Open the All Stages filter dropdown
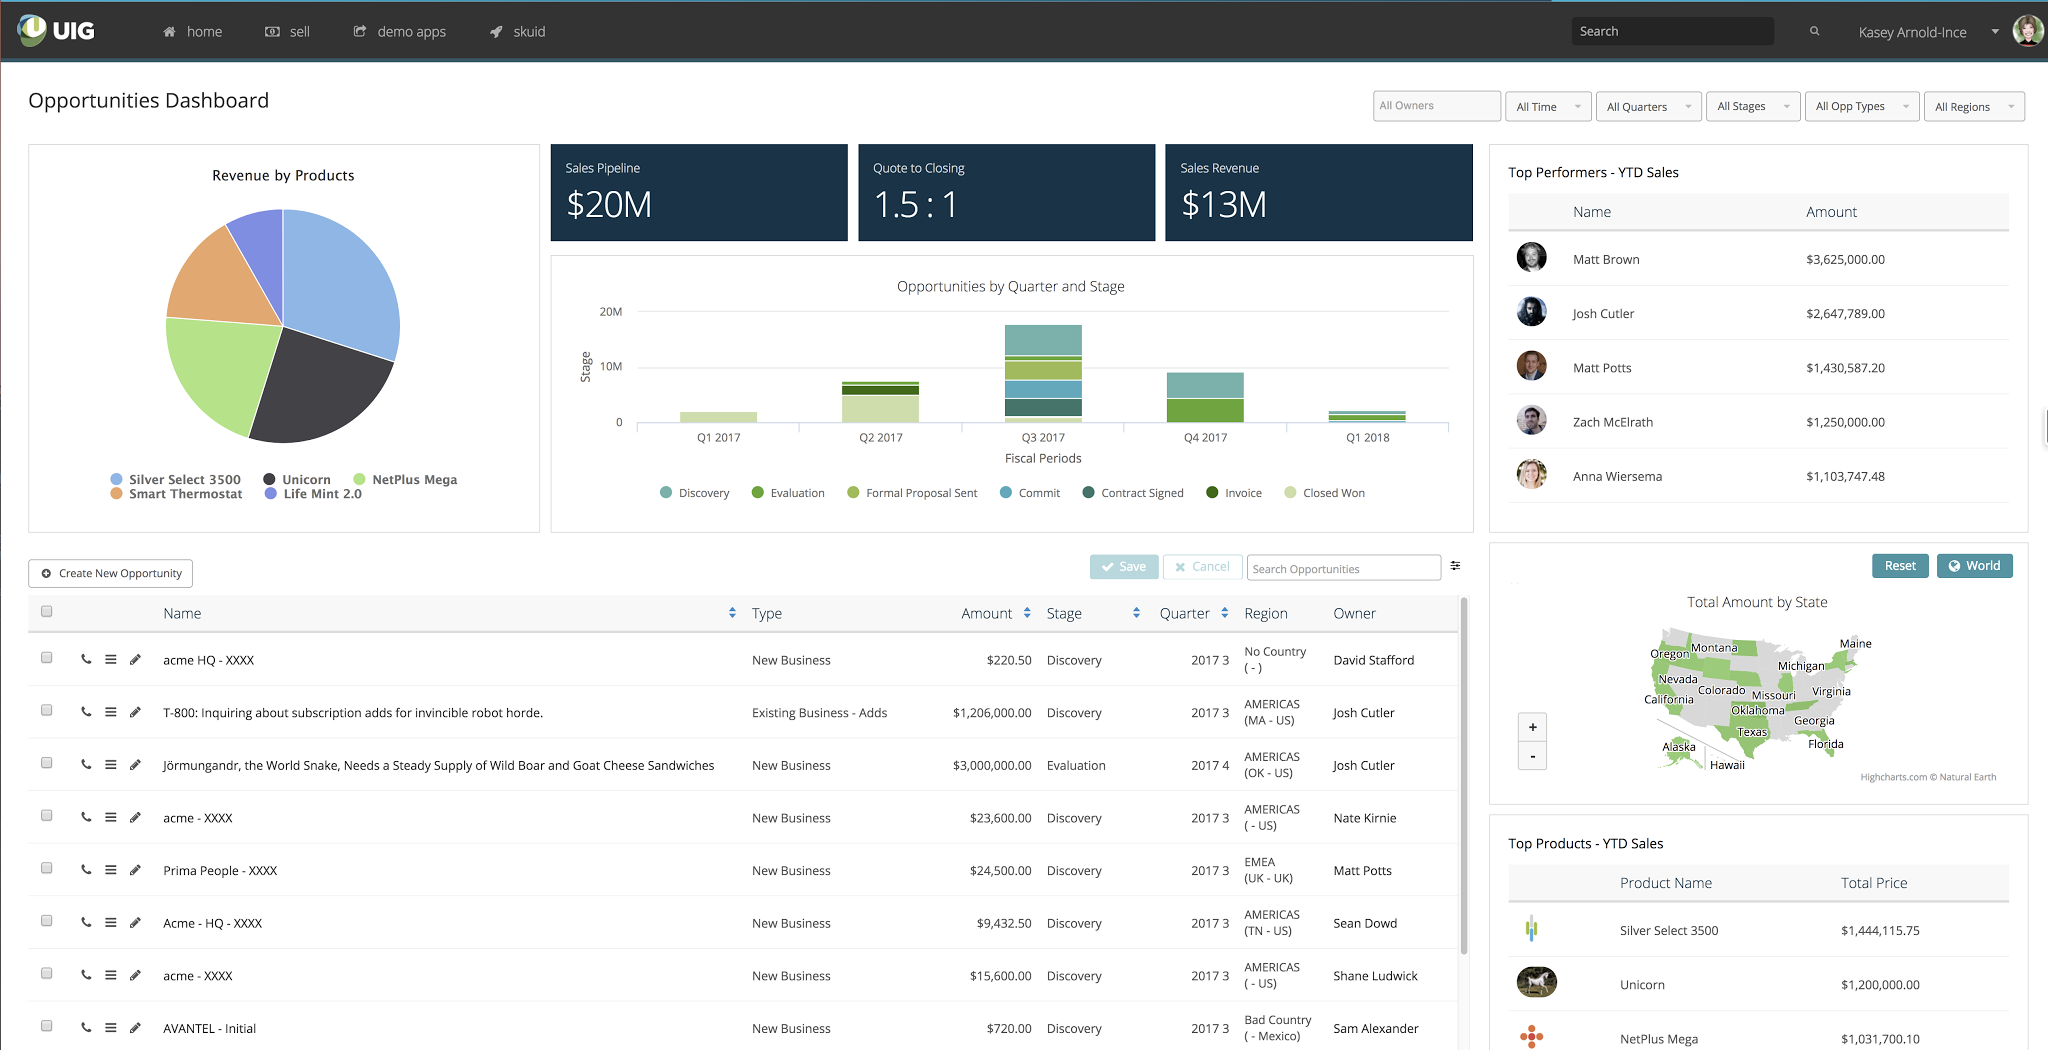Image resolution: width=2048 pixels, height=1050 pixels. (1752, 107)
